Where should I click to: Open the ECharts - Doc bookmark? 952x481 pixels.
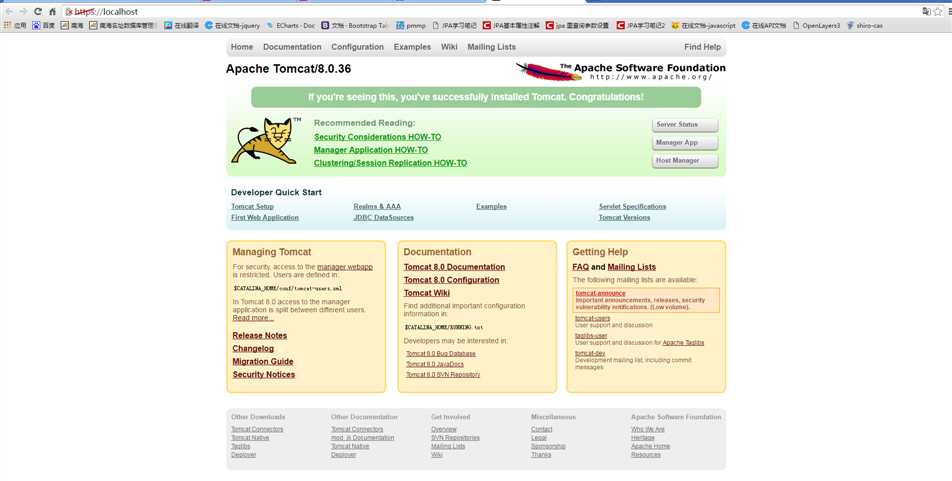coord(291,26)
